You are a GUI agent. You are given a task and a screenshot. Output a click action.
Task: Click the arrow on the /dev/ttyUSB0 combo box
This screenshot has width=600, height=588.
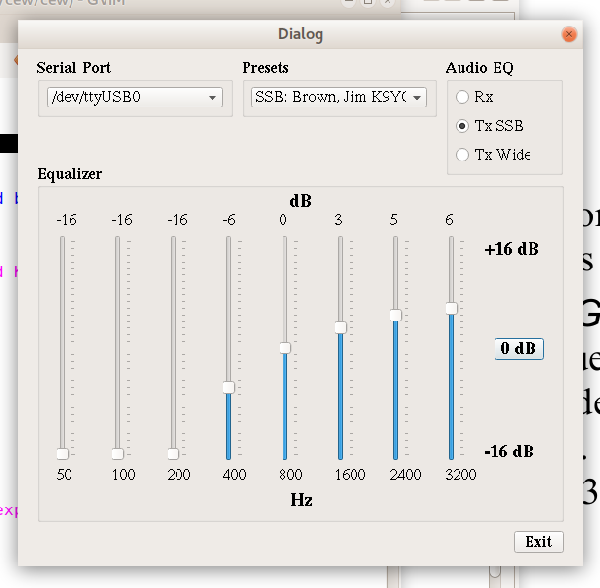pos(213,98)
